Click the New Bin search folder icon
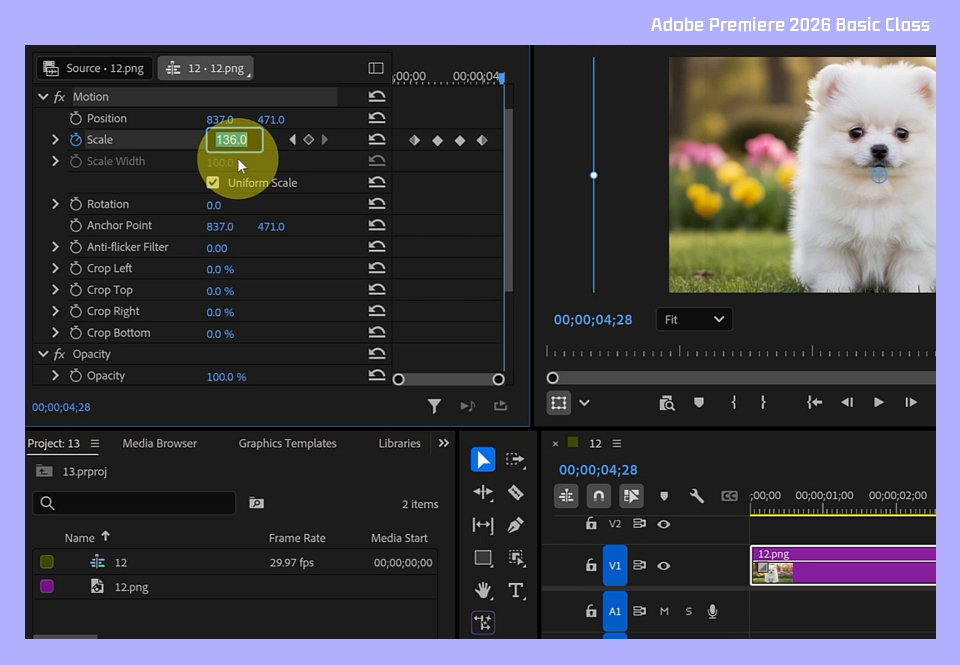This screenshot has height=665, width=960. click(256, 503)
